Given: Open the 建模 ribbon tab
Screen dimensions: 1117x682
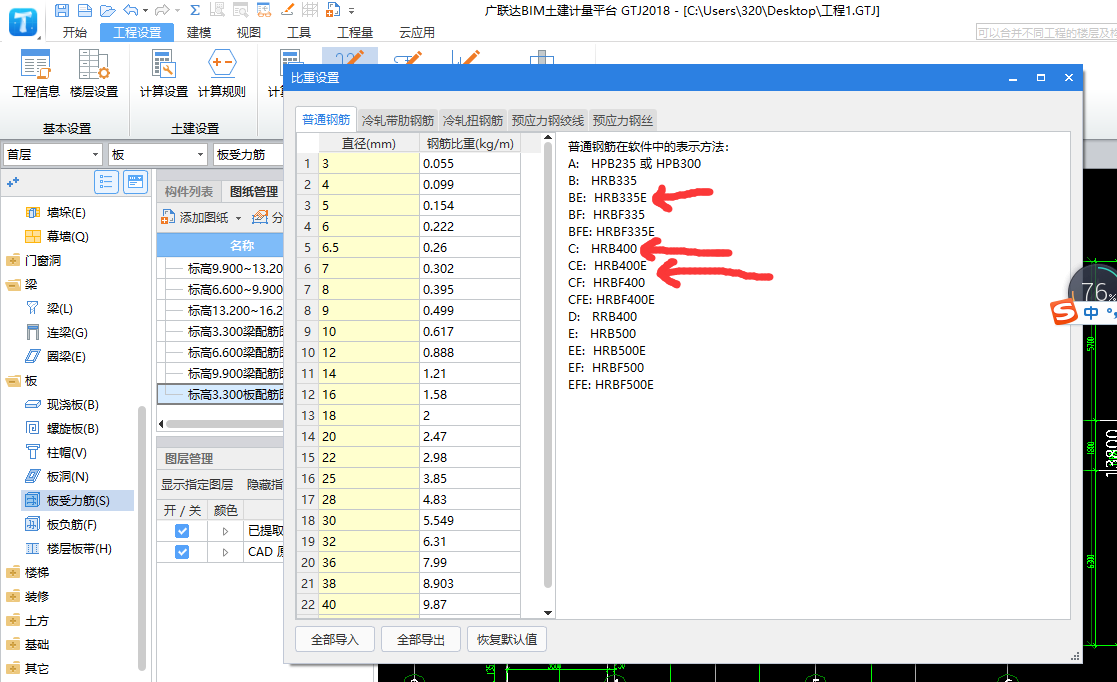Looking at the screenshot, I should point(199,32).
